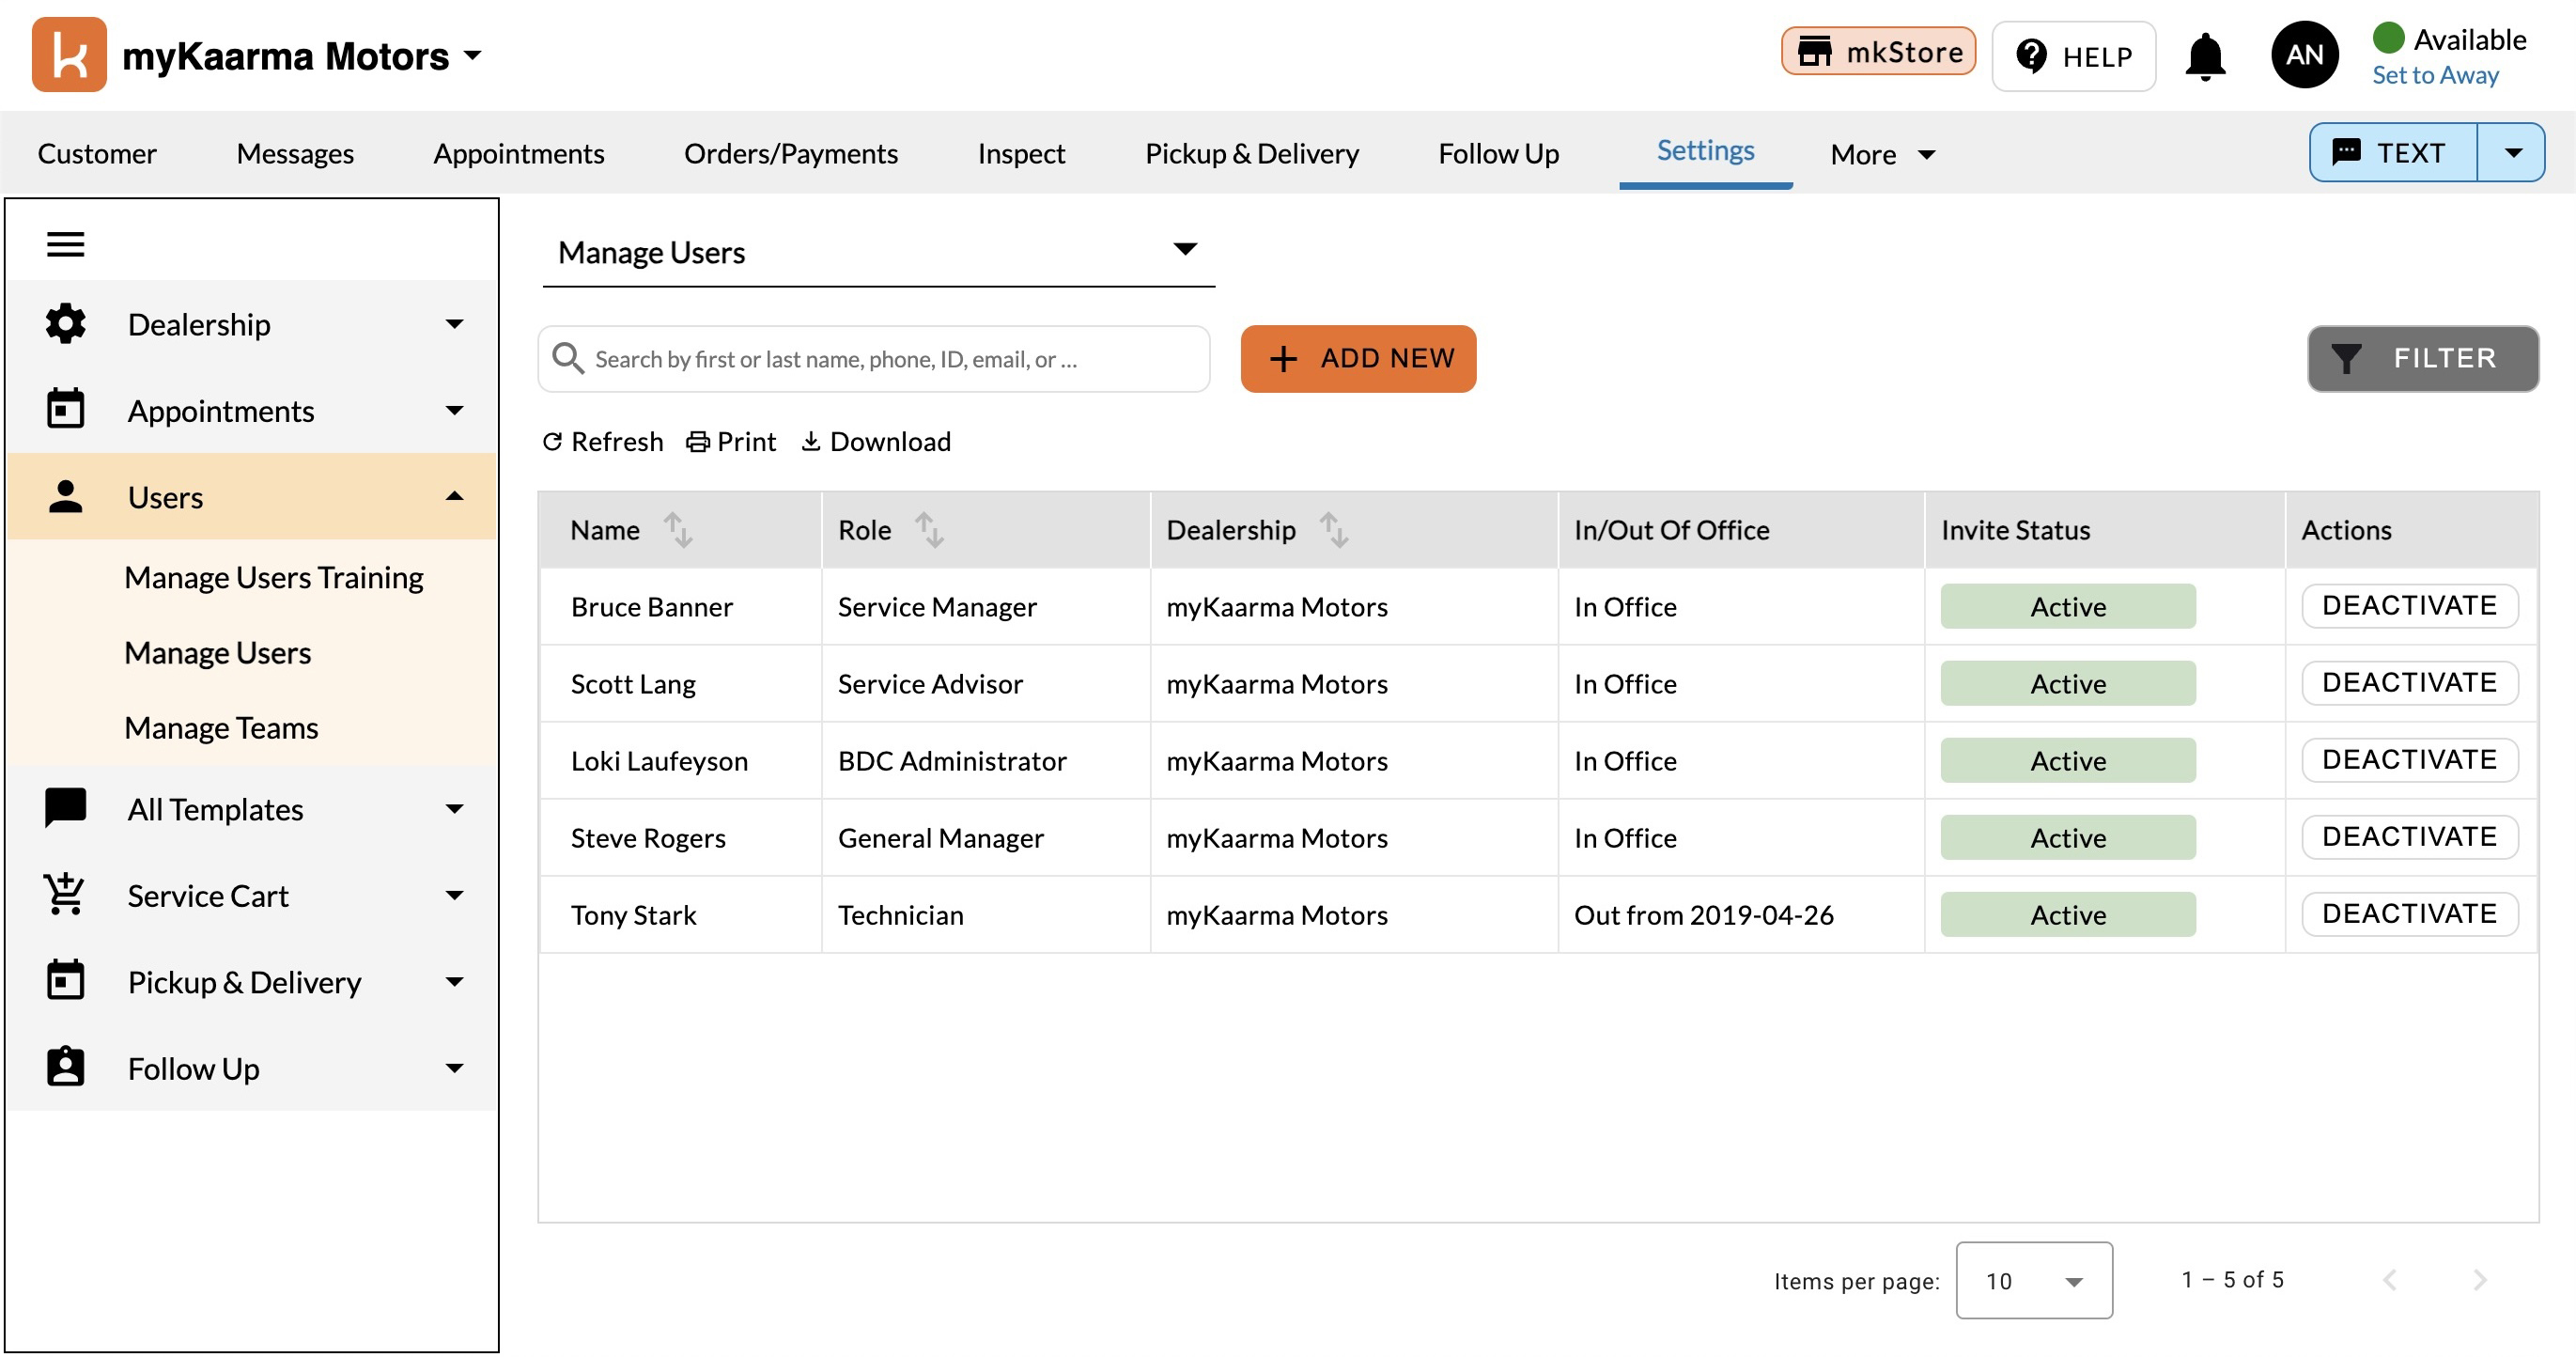This screenshot has width=2576, height=1357.
Task: Open the Inspect tab
Action: 1021,153
